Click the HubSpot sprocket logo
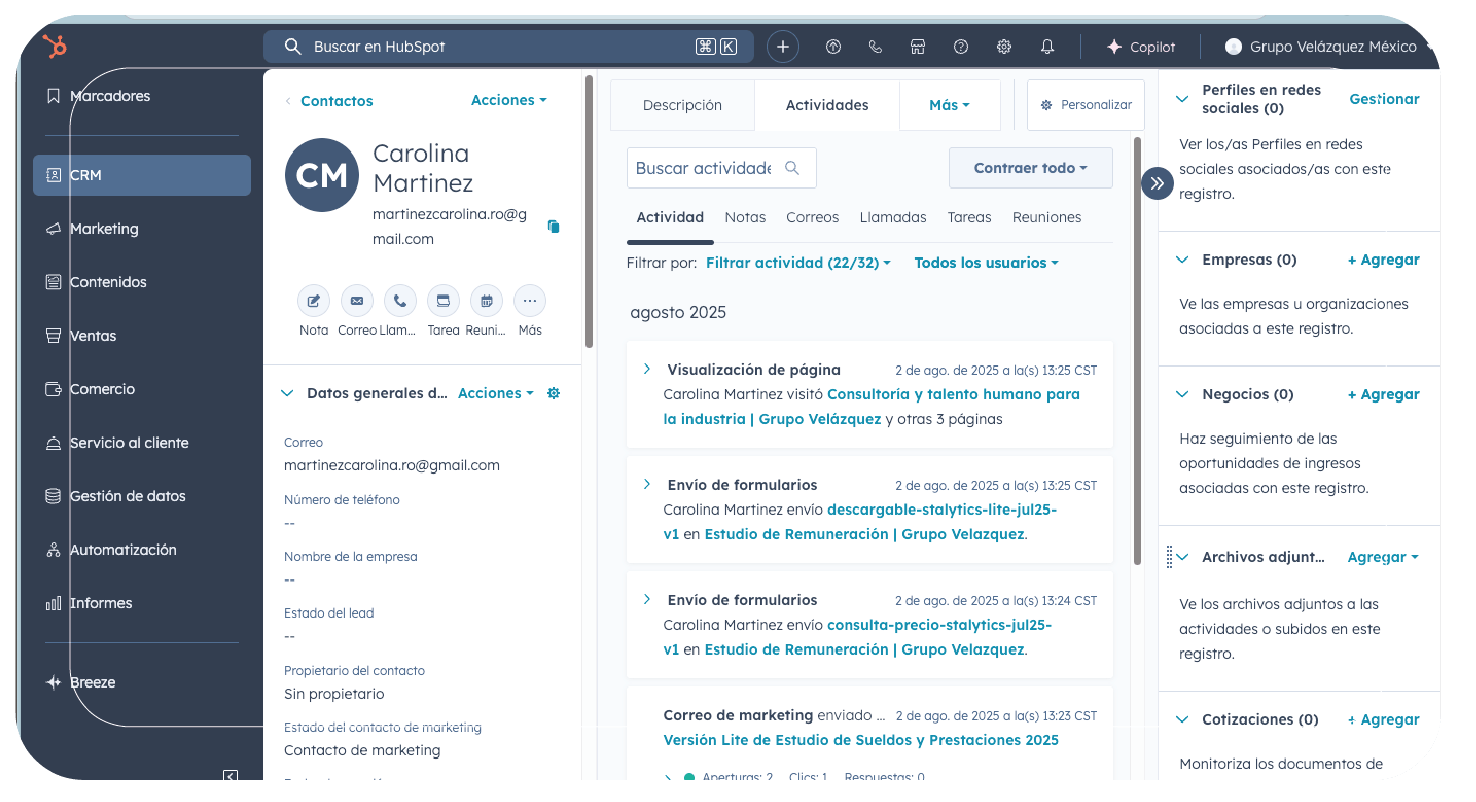Viewport: 1476px width, 802px height. [x=54, y=46]
